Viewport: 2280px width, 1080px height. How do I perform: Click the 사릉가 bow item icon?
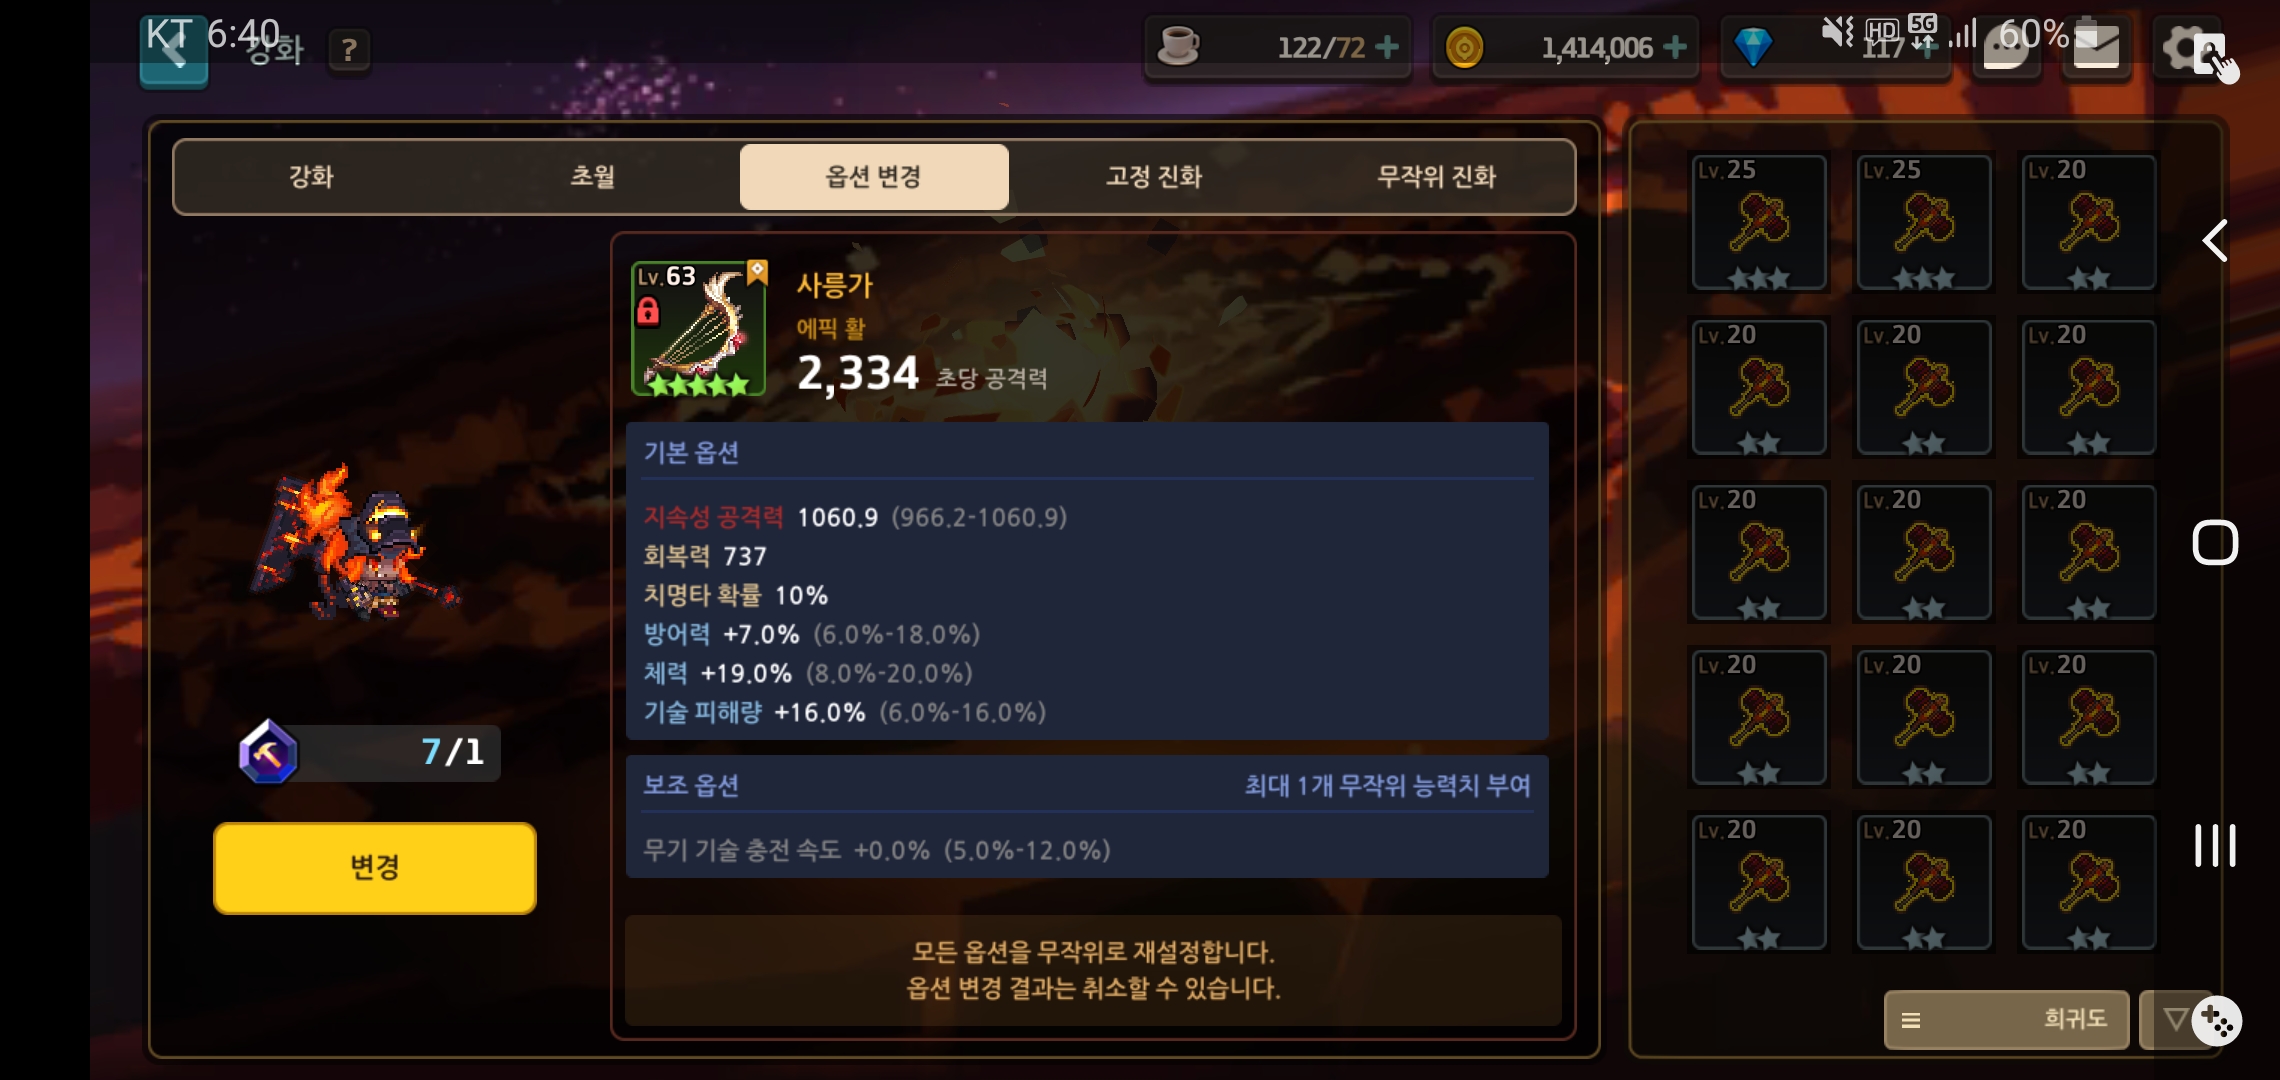pyautogui.click(x=699, y=329)
